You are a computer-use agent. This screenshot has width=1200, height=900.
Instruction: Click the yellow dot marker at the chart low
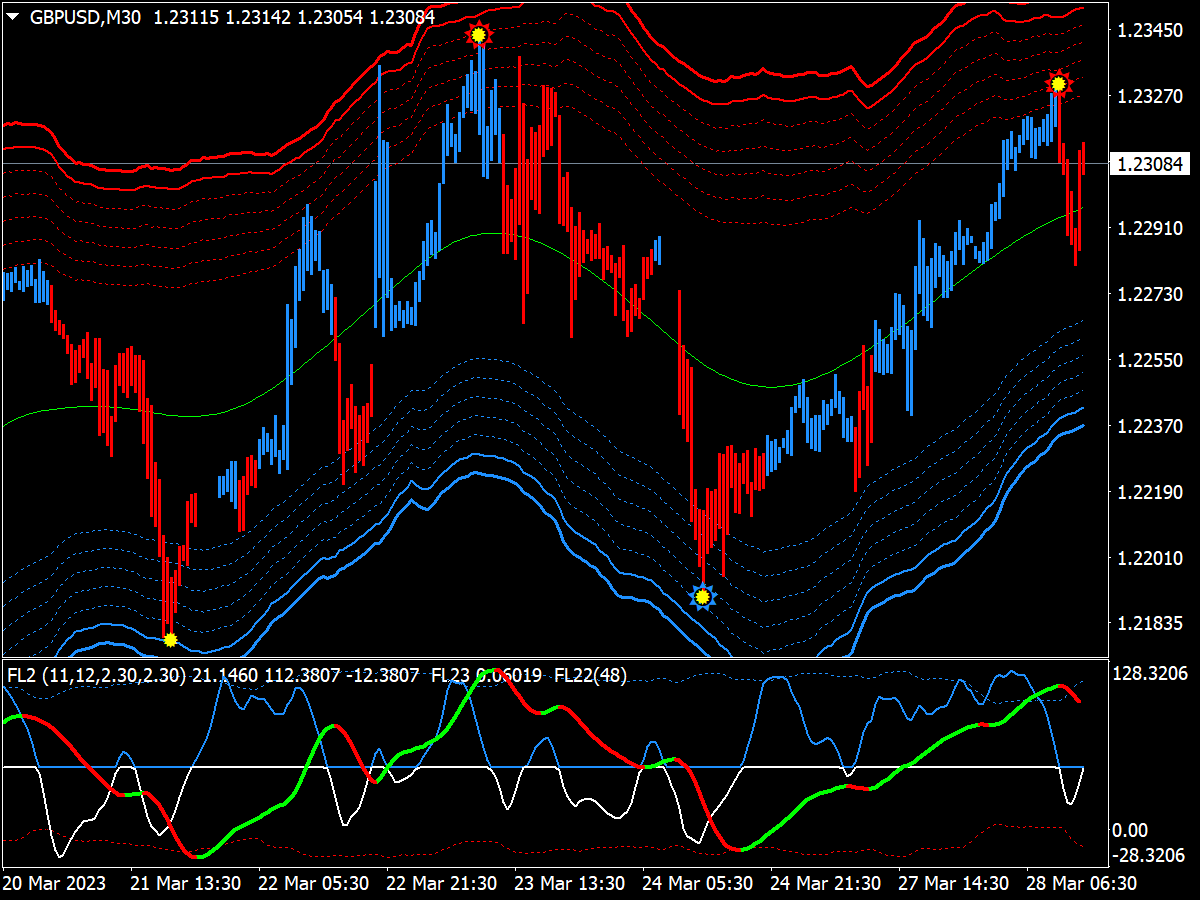pos(170,639)
